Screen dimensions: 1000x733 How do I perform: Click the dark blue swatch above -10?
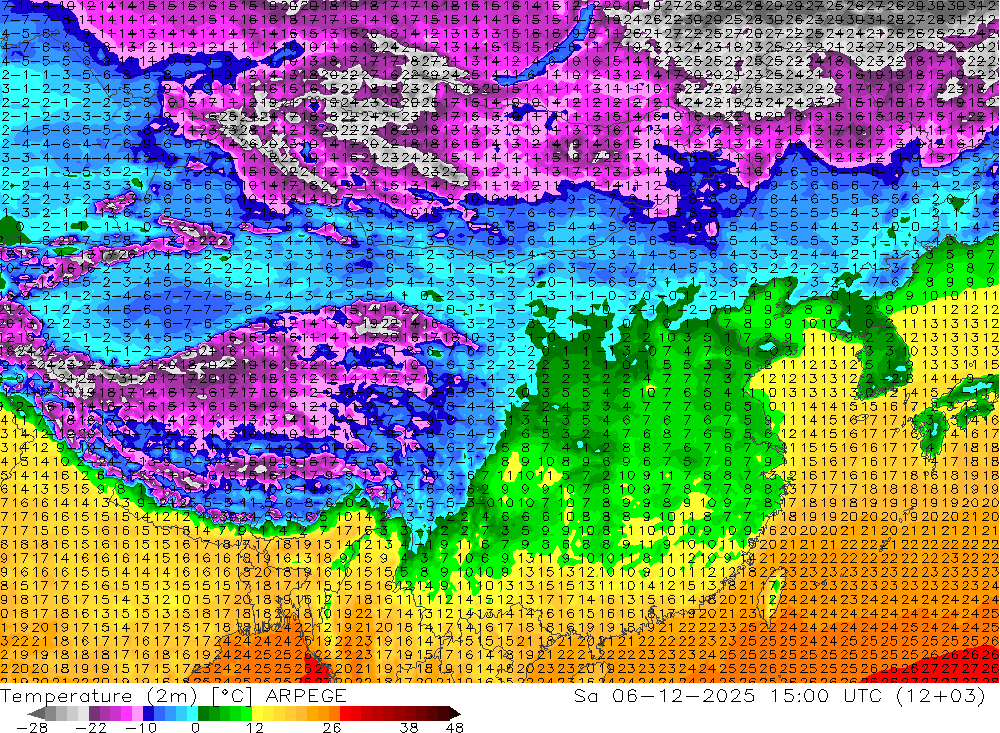(x=148, y=713)
